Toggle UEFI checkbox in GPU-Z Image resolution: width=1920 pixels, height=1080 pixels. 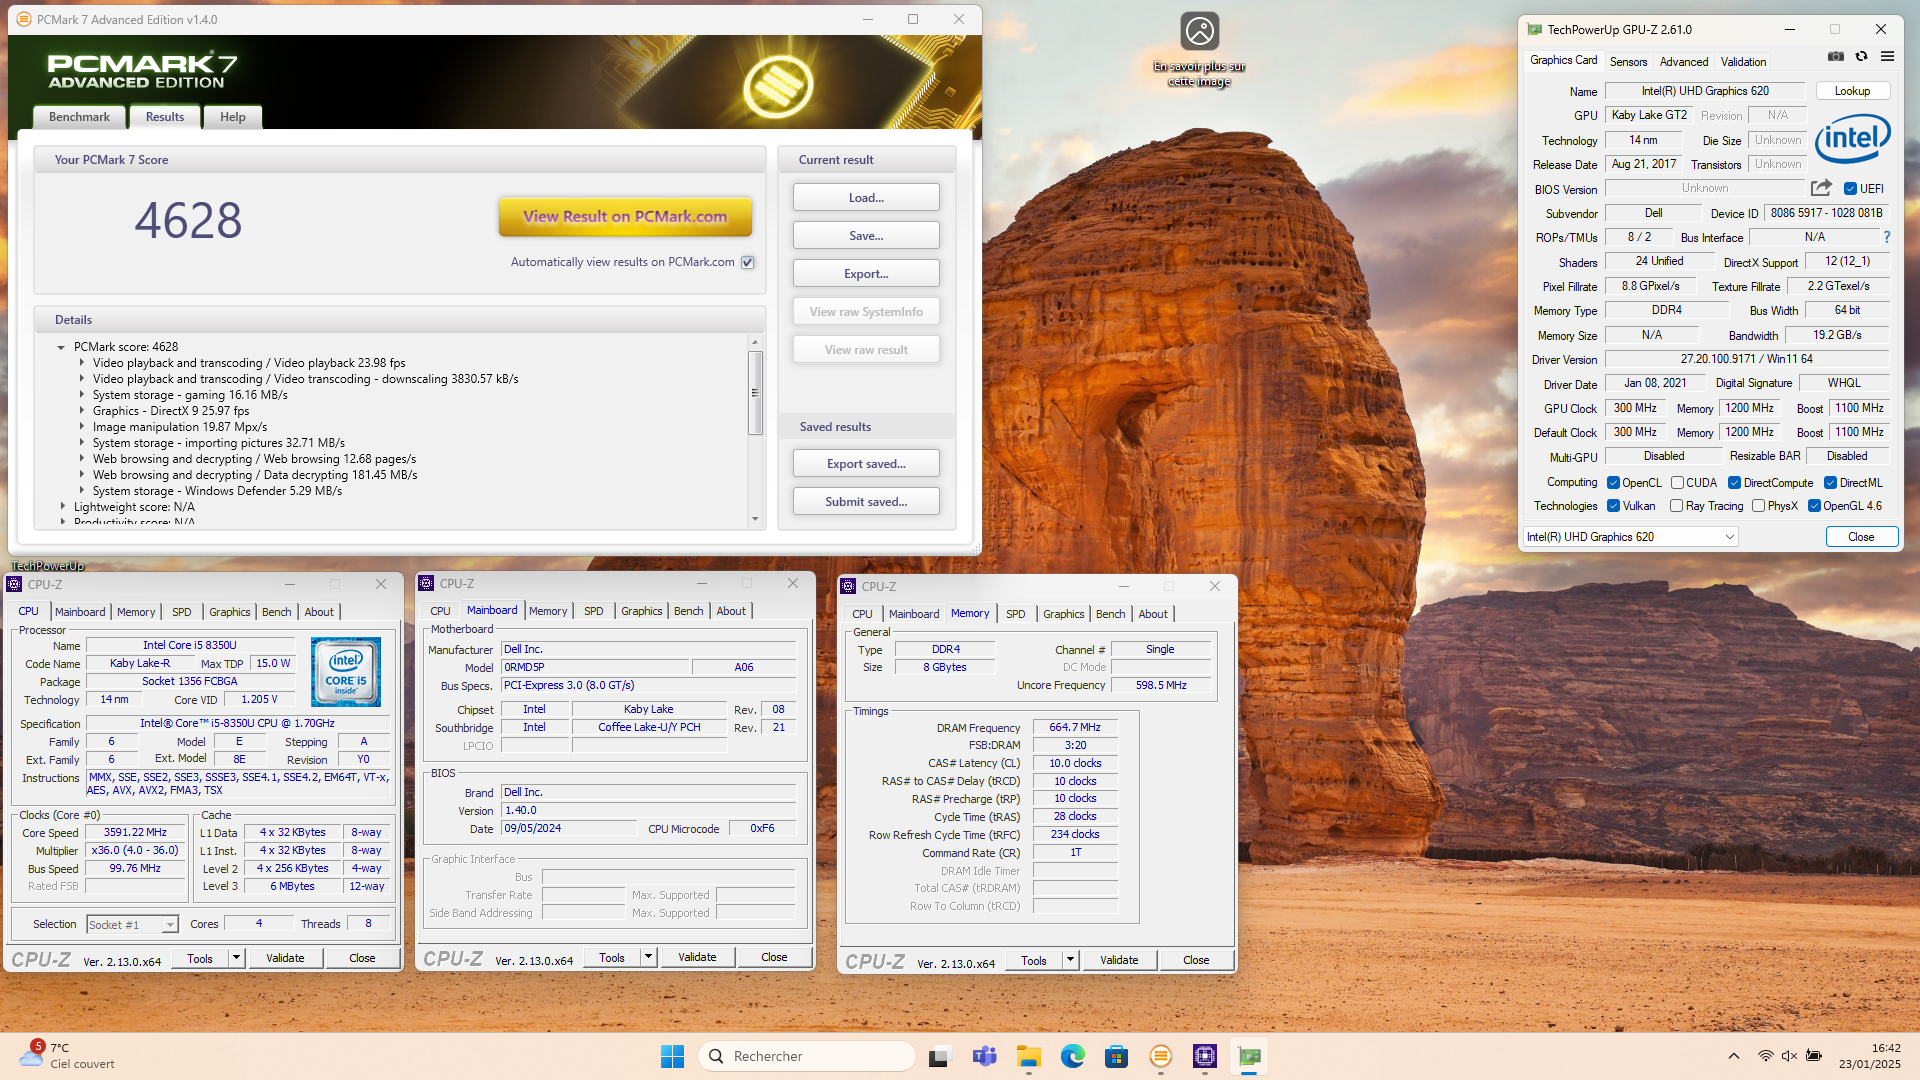[x=1850, y=189]
